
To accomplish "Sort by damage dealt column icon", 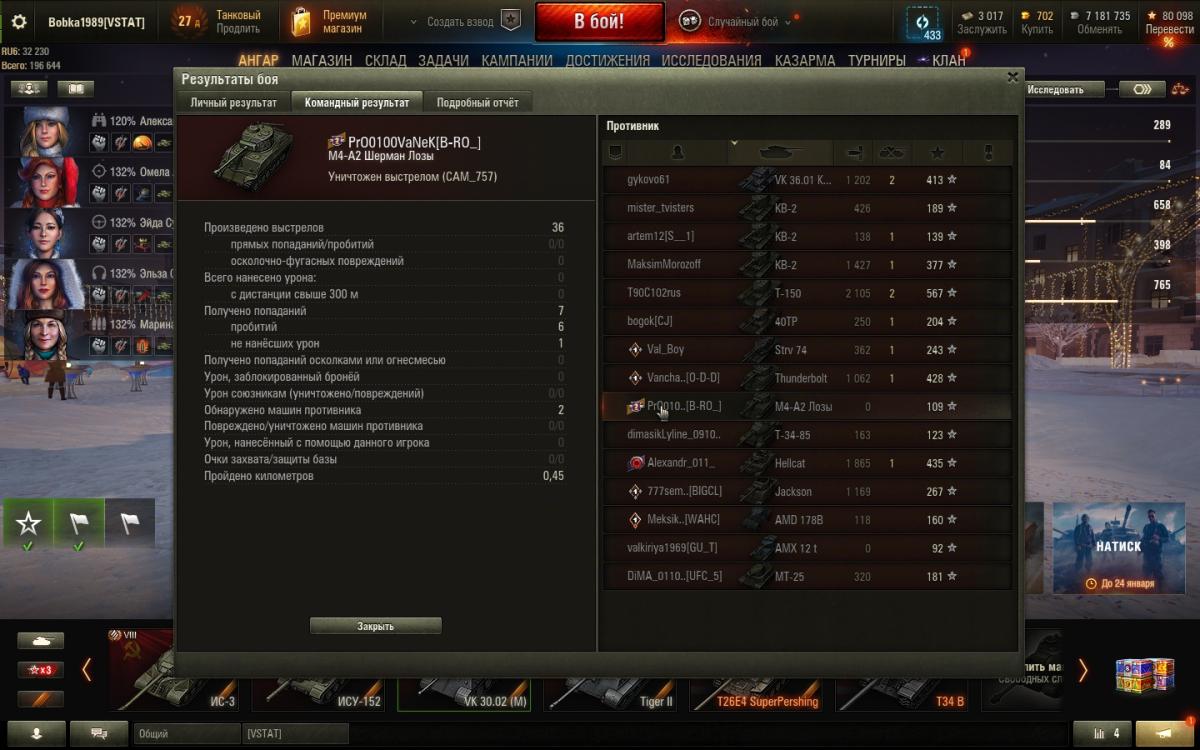I will pyautogui.click(x=854, y=152).
